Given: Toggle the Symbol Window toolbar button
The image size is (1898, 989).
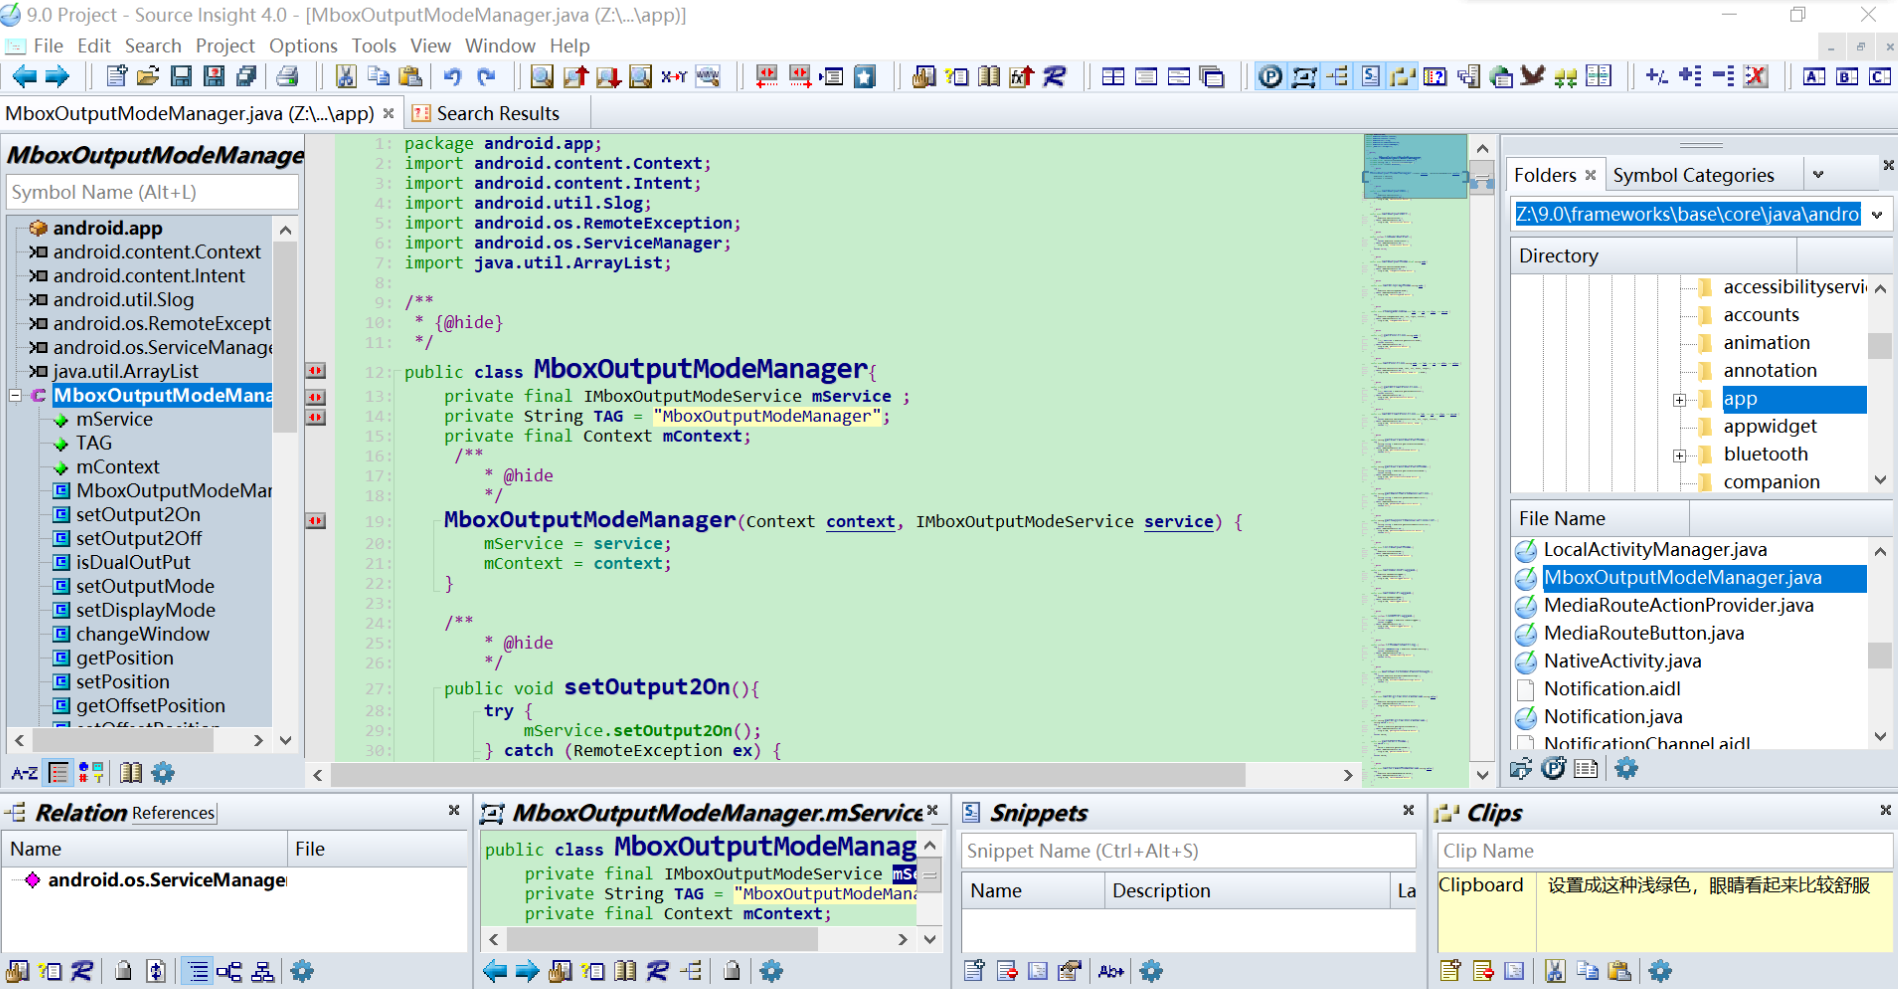Looking at the screenshot, I should [x=1303, y=76].
